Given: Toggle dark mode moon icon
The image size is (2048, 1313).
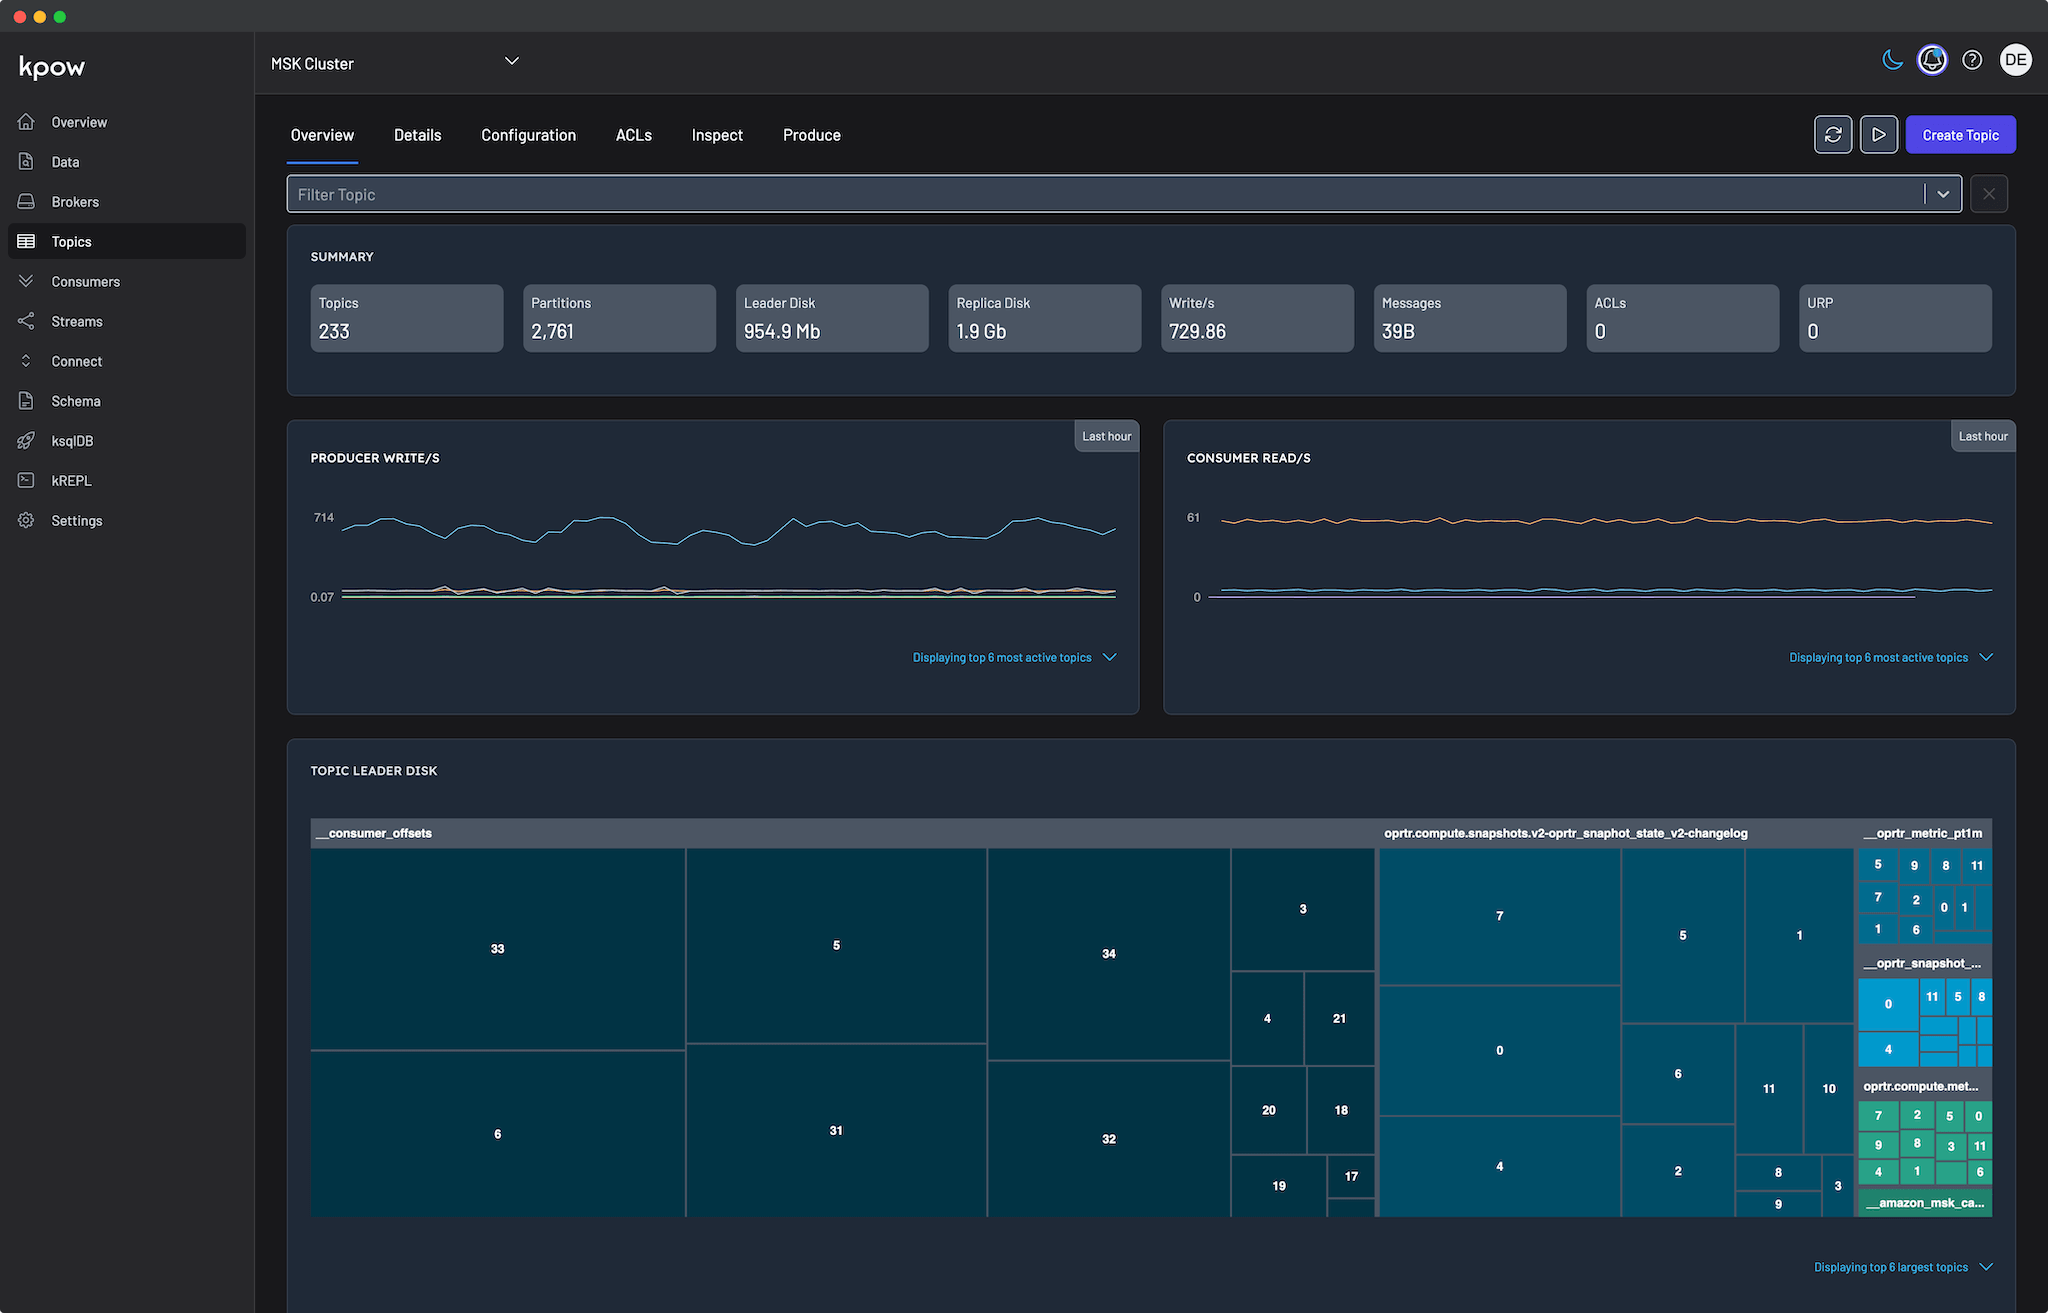Looking at the screenshot, I should [x=1892, y=60].
